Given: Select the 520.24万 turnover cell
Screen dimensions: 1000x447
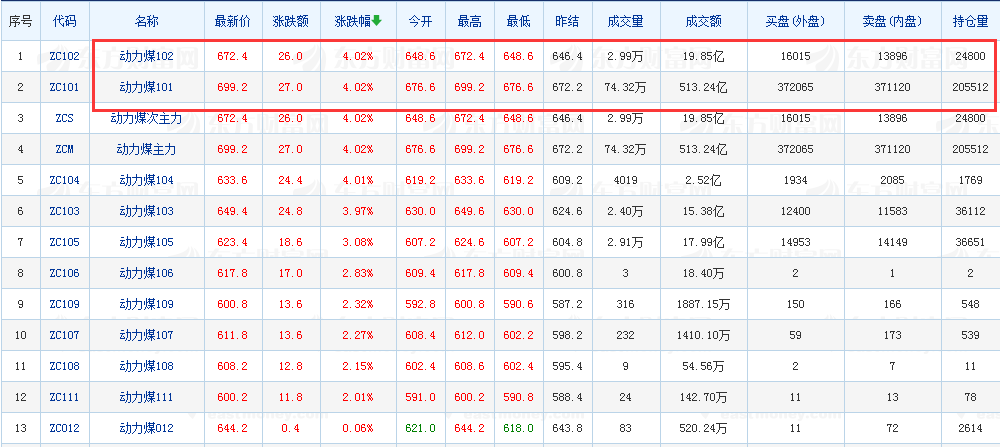Looking at the screenshot, I should pyautogui.click(x=703, y=429).
